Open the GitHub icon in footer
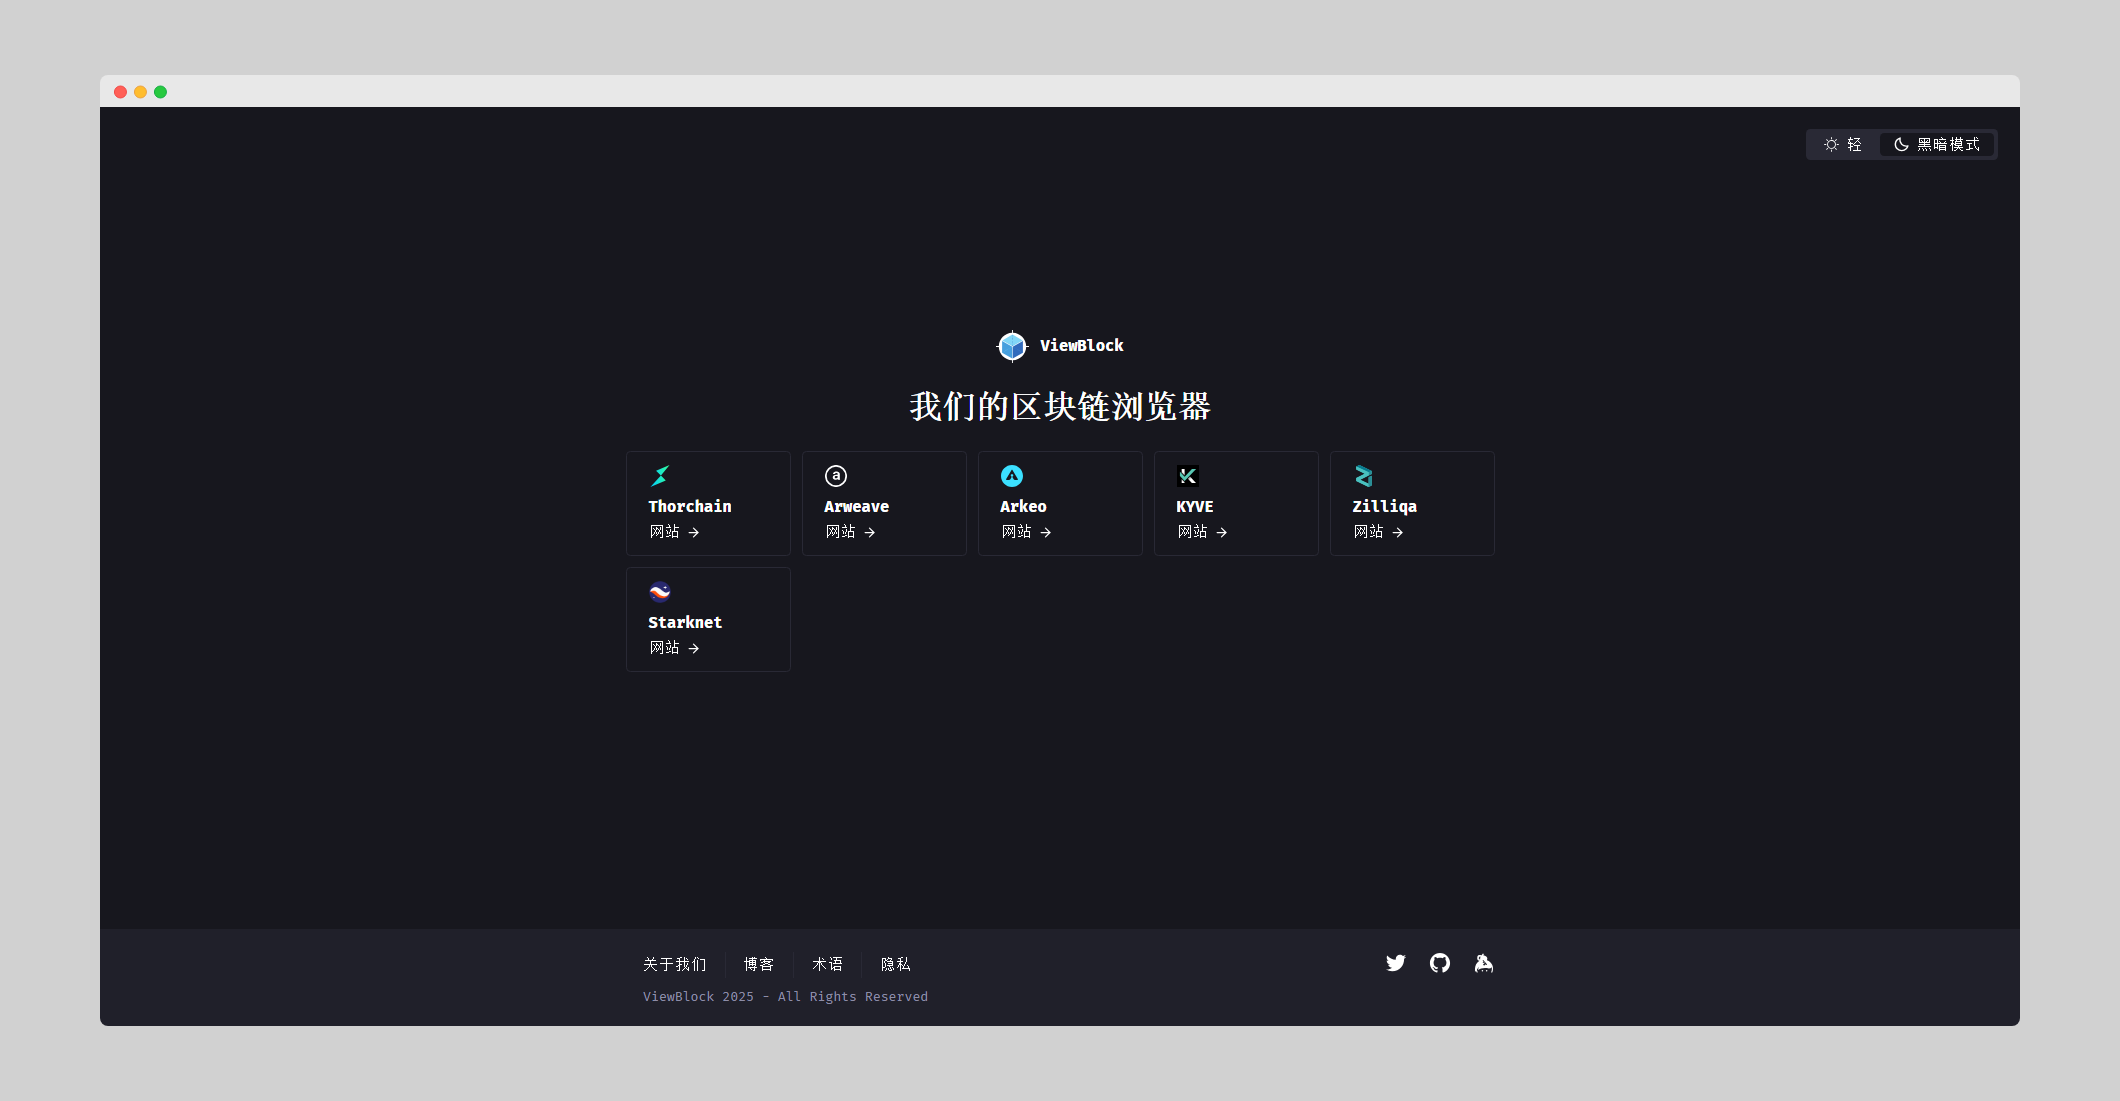This screenshot has height=1101, width=2120. [1440, 963]
